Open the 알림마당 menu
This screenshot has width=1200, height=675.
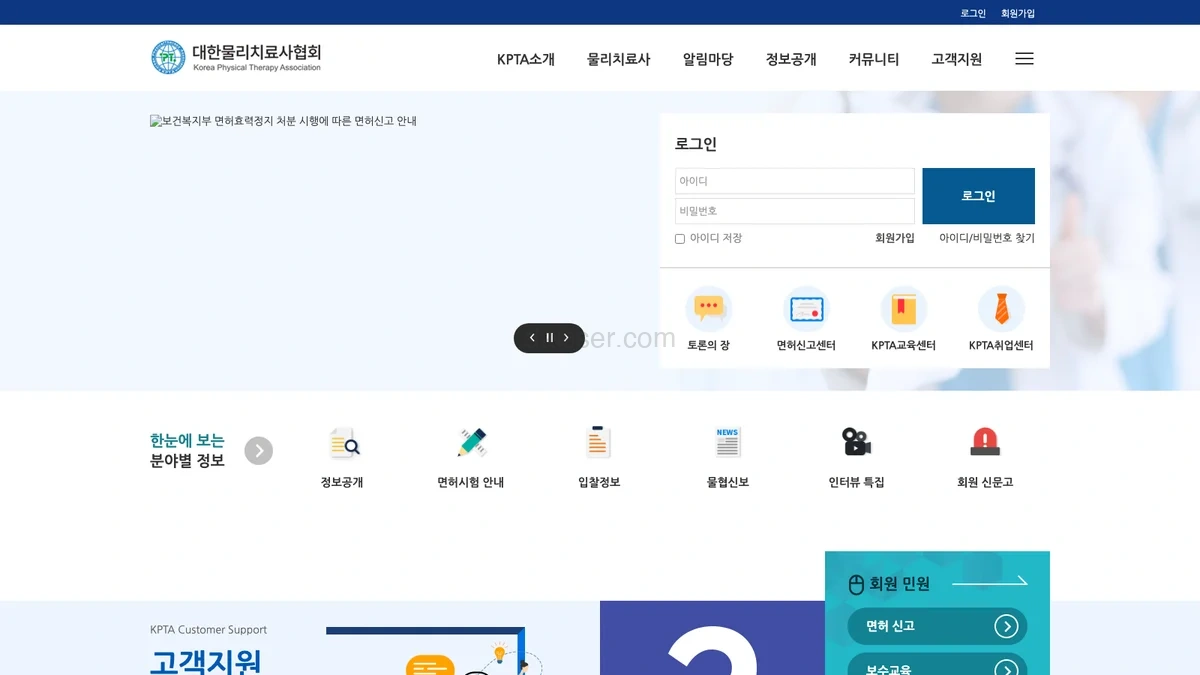point(708,59)
